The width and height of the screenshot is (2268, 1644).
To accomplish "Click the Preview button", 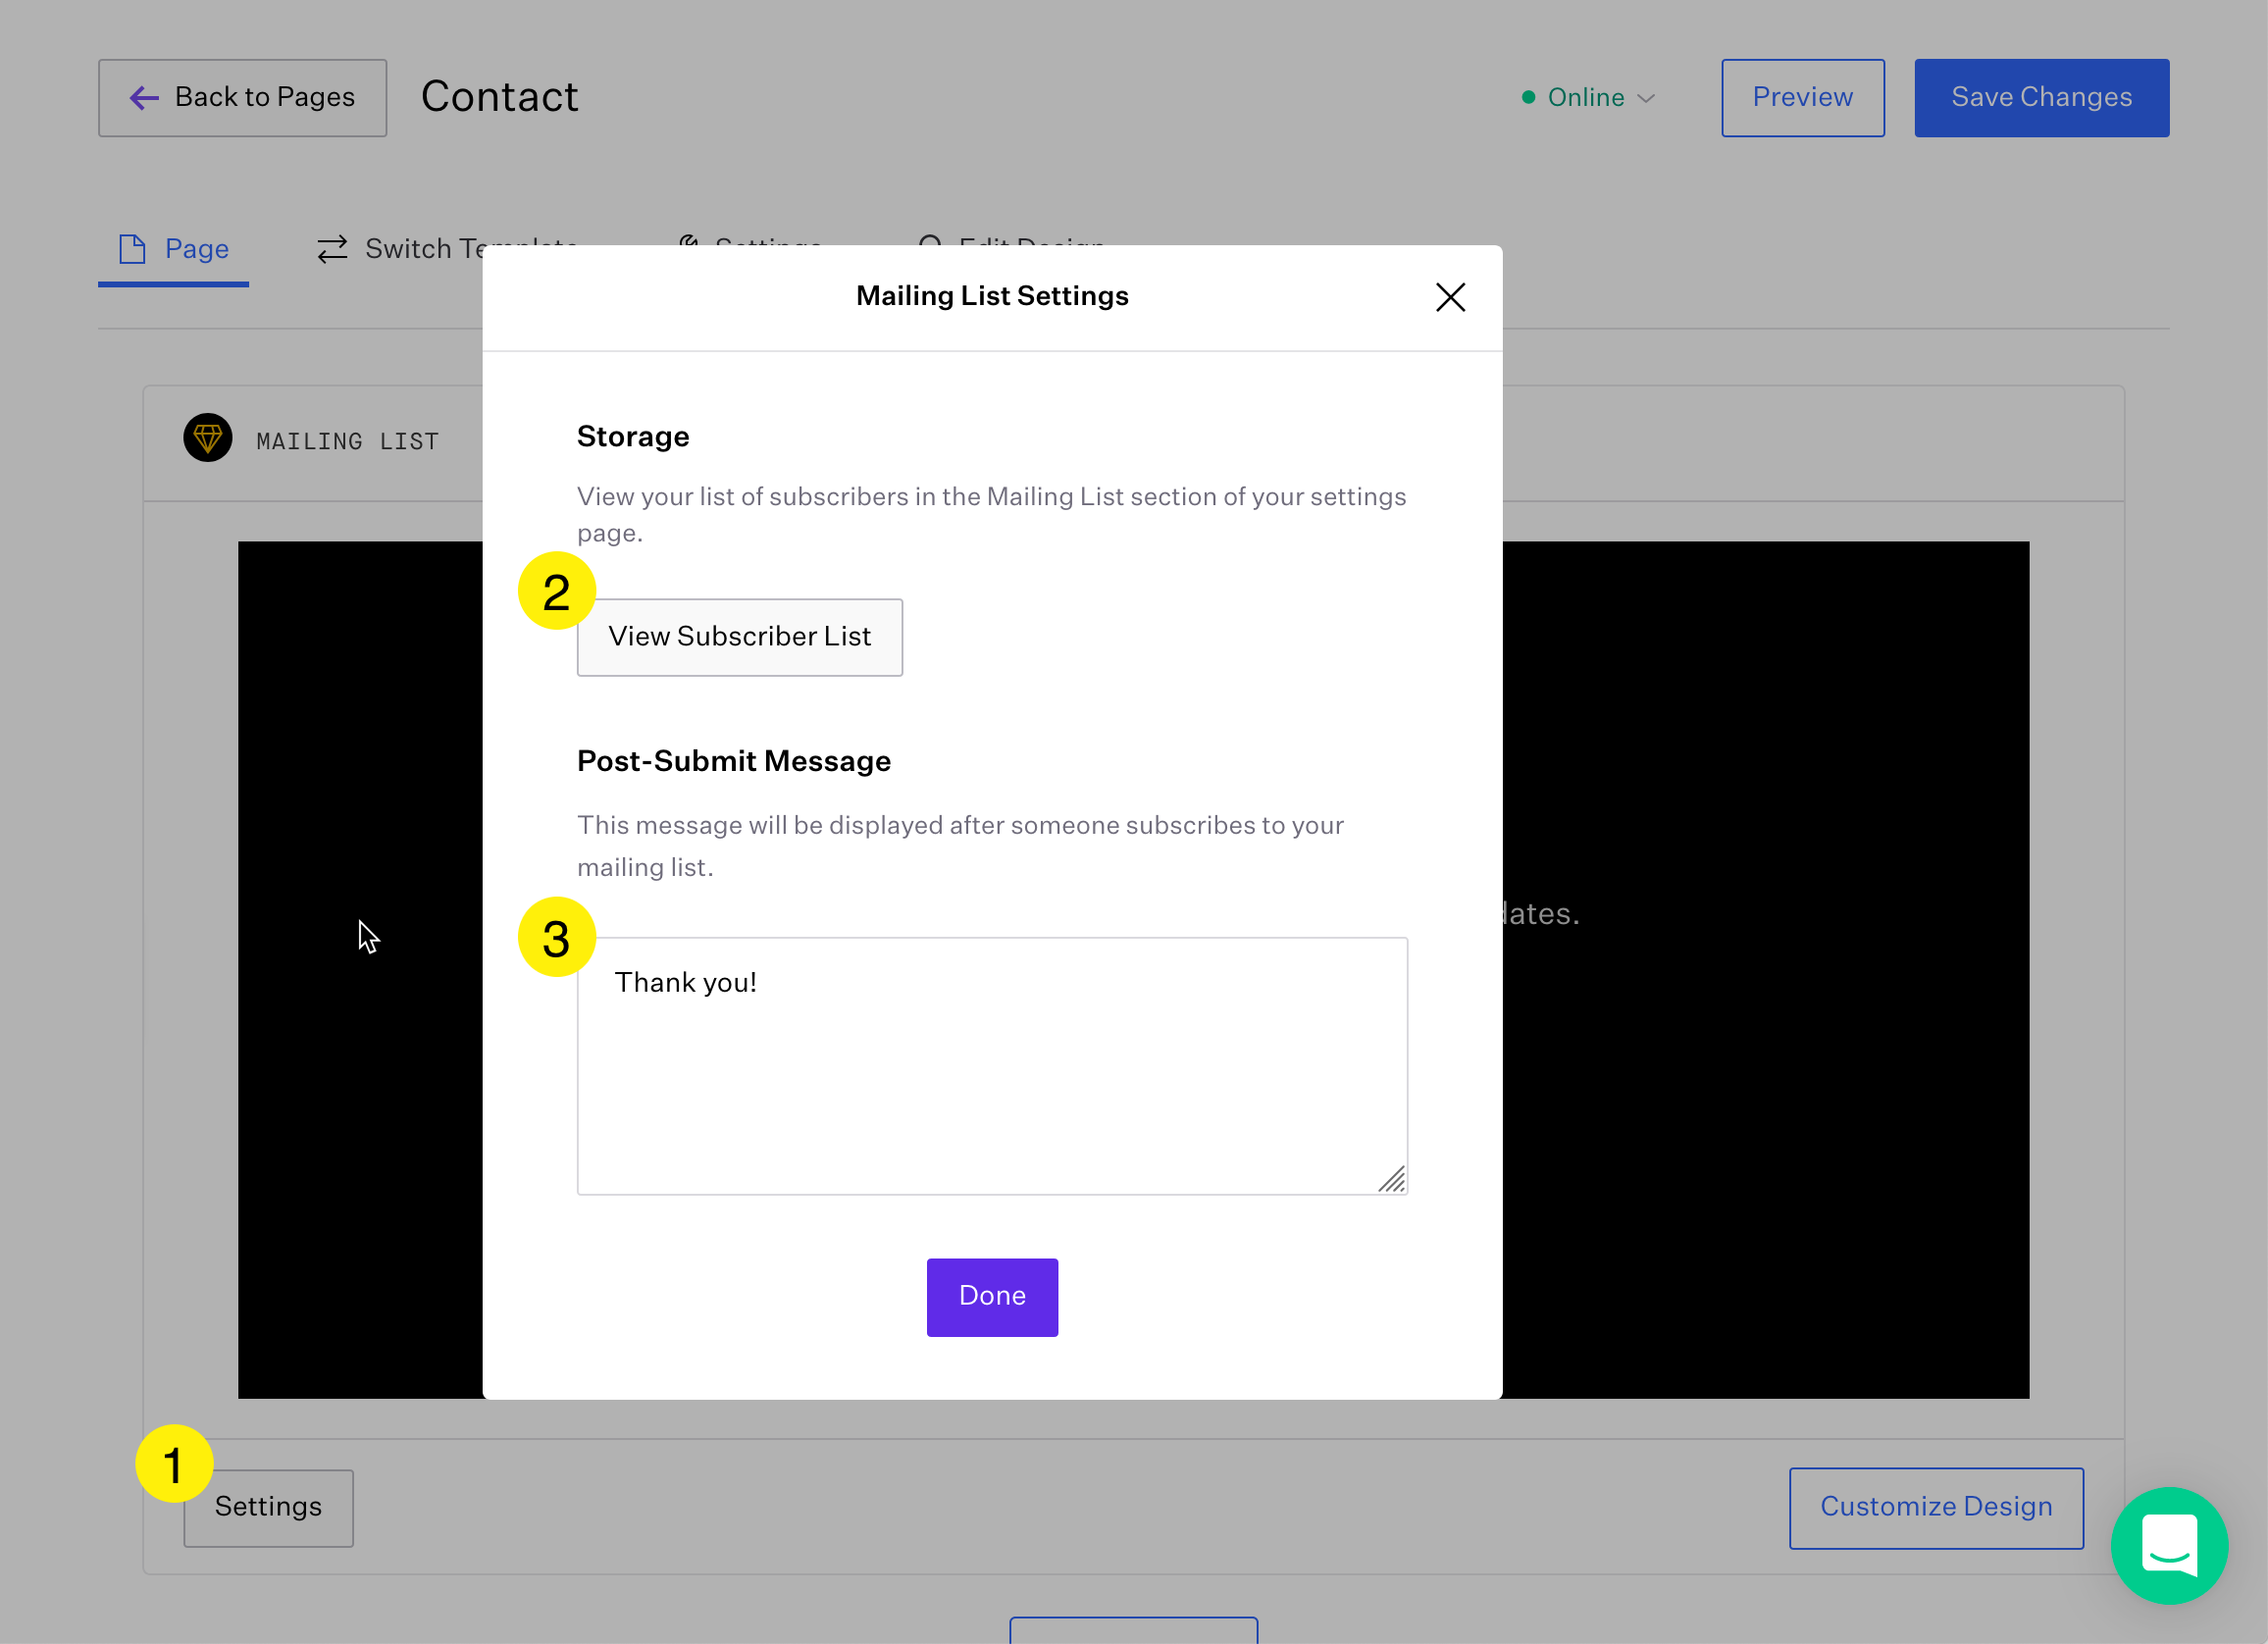I will [1802, 98].
